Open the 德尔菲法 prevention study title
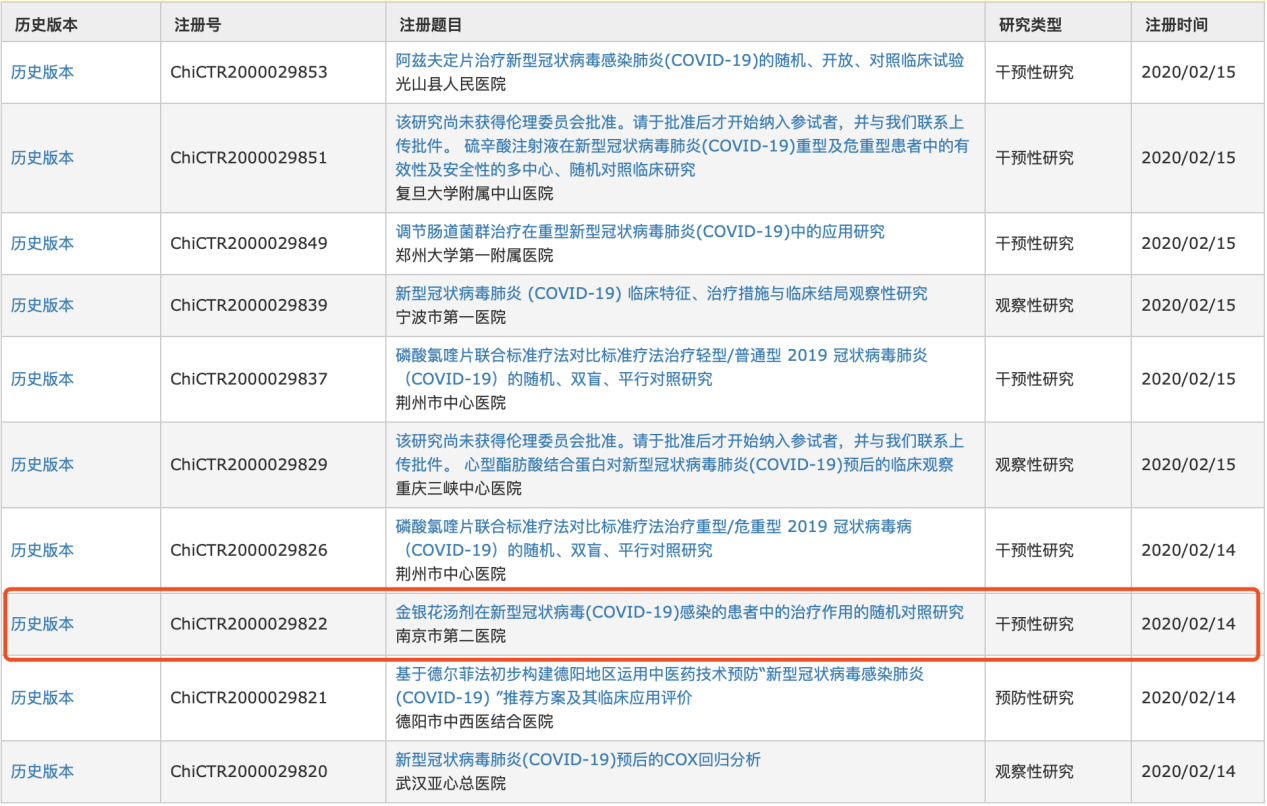This screenshot has height=806, width=1267. click(660, 675)
